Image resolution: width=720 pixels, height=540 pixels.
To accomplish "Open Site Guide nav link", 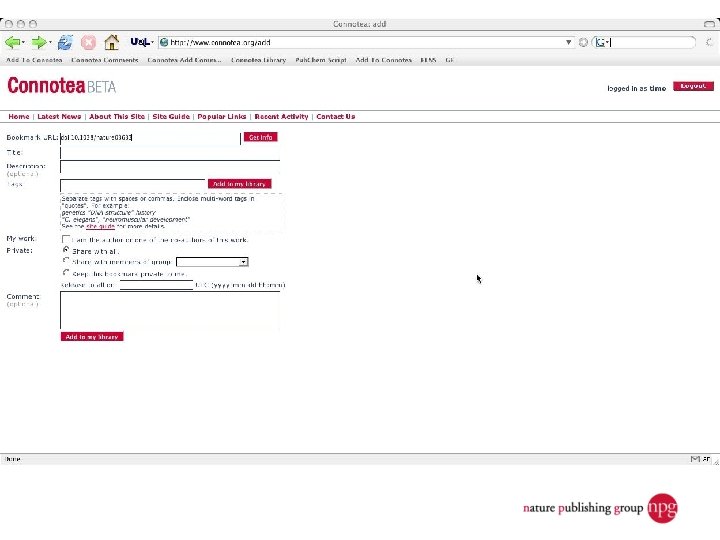I will pyautogui.click(x=171, y=117).
